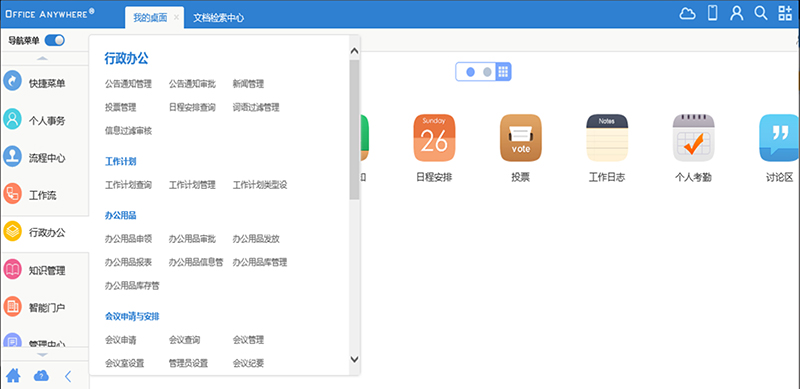Open 知识管理 in the sidebar
The width and height of the screenshot is (800, 389).
pyautogui.click(x=44, y=270)
